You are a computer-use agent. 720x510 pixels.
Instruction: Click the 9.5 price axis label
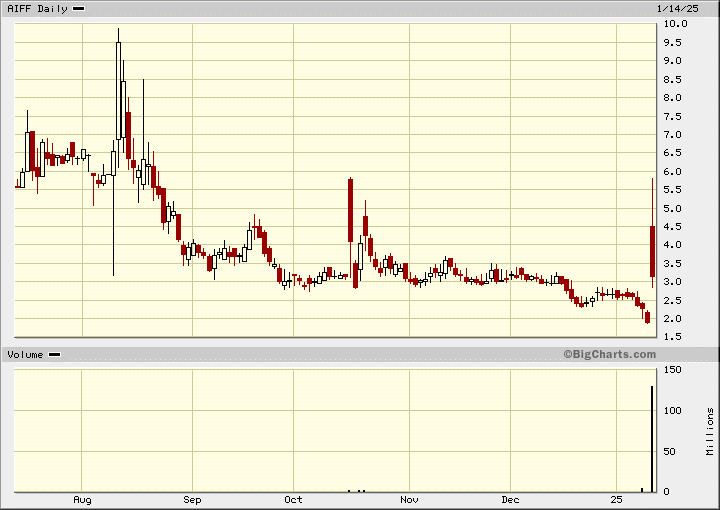pyautogui.click(x=672, y=43)
